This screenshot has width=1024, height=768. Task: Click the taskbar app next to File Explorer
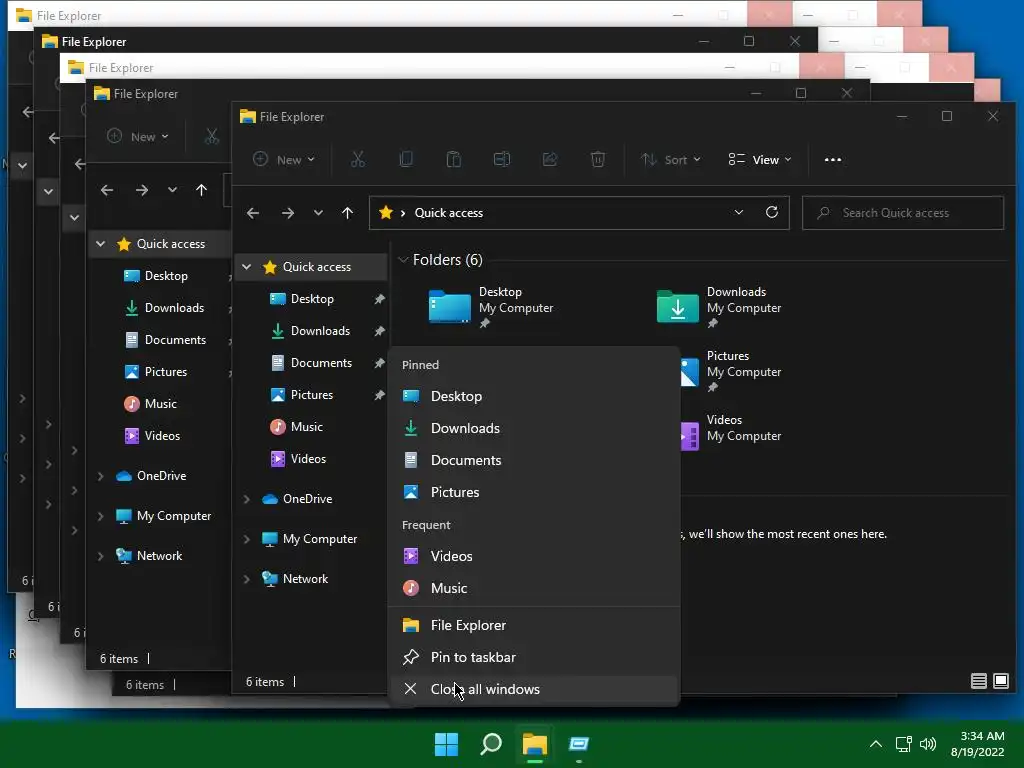[579, 744]
